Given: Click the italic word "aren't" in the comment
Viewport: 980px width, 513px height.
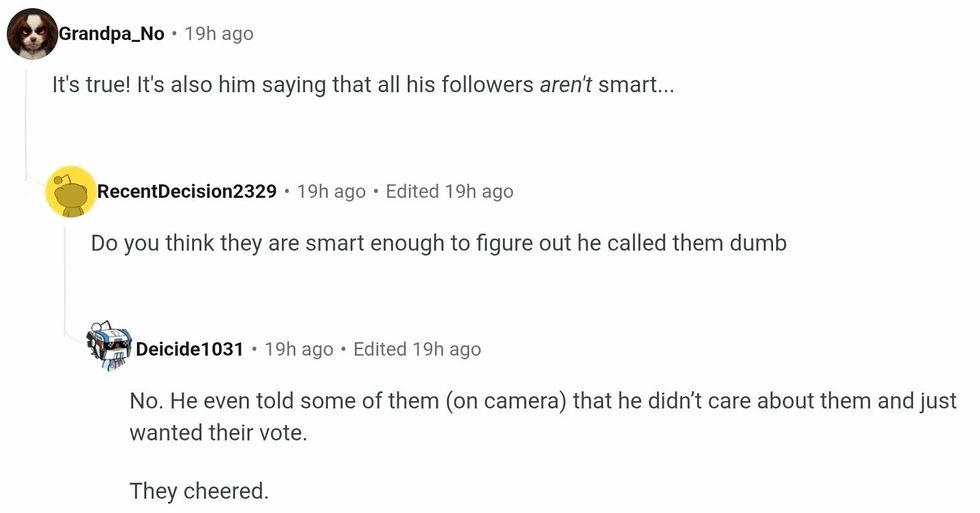Looking at the screenshot, I should point(566,86).
